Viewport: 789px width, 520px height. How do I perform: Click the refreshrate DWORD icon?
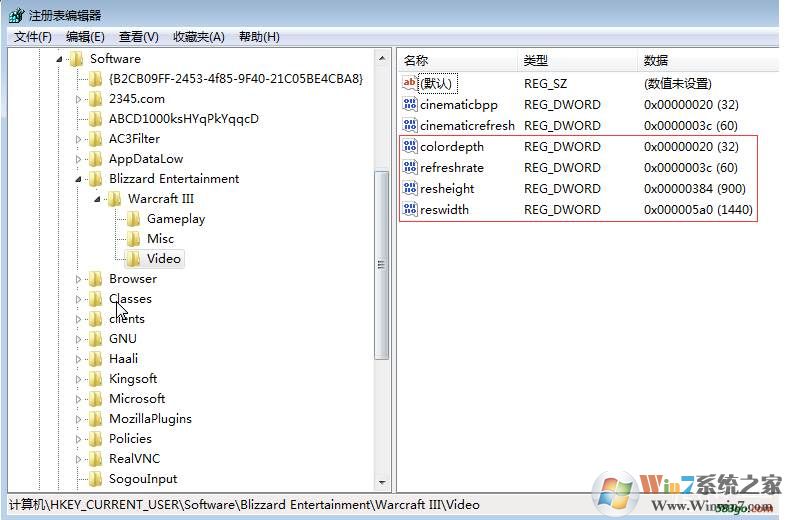pos(410,167)
